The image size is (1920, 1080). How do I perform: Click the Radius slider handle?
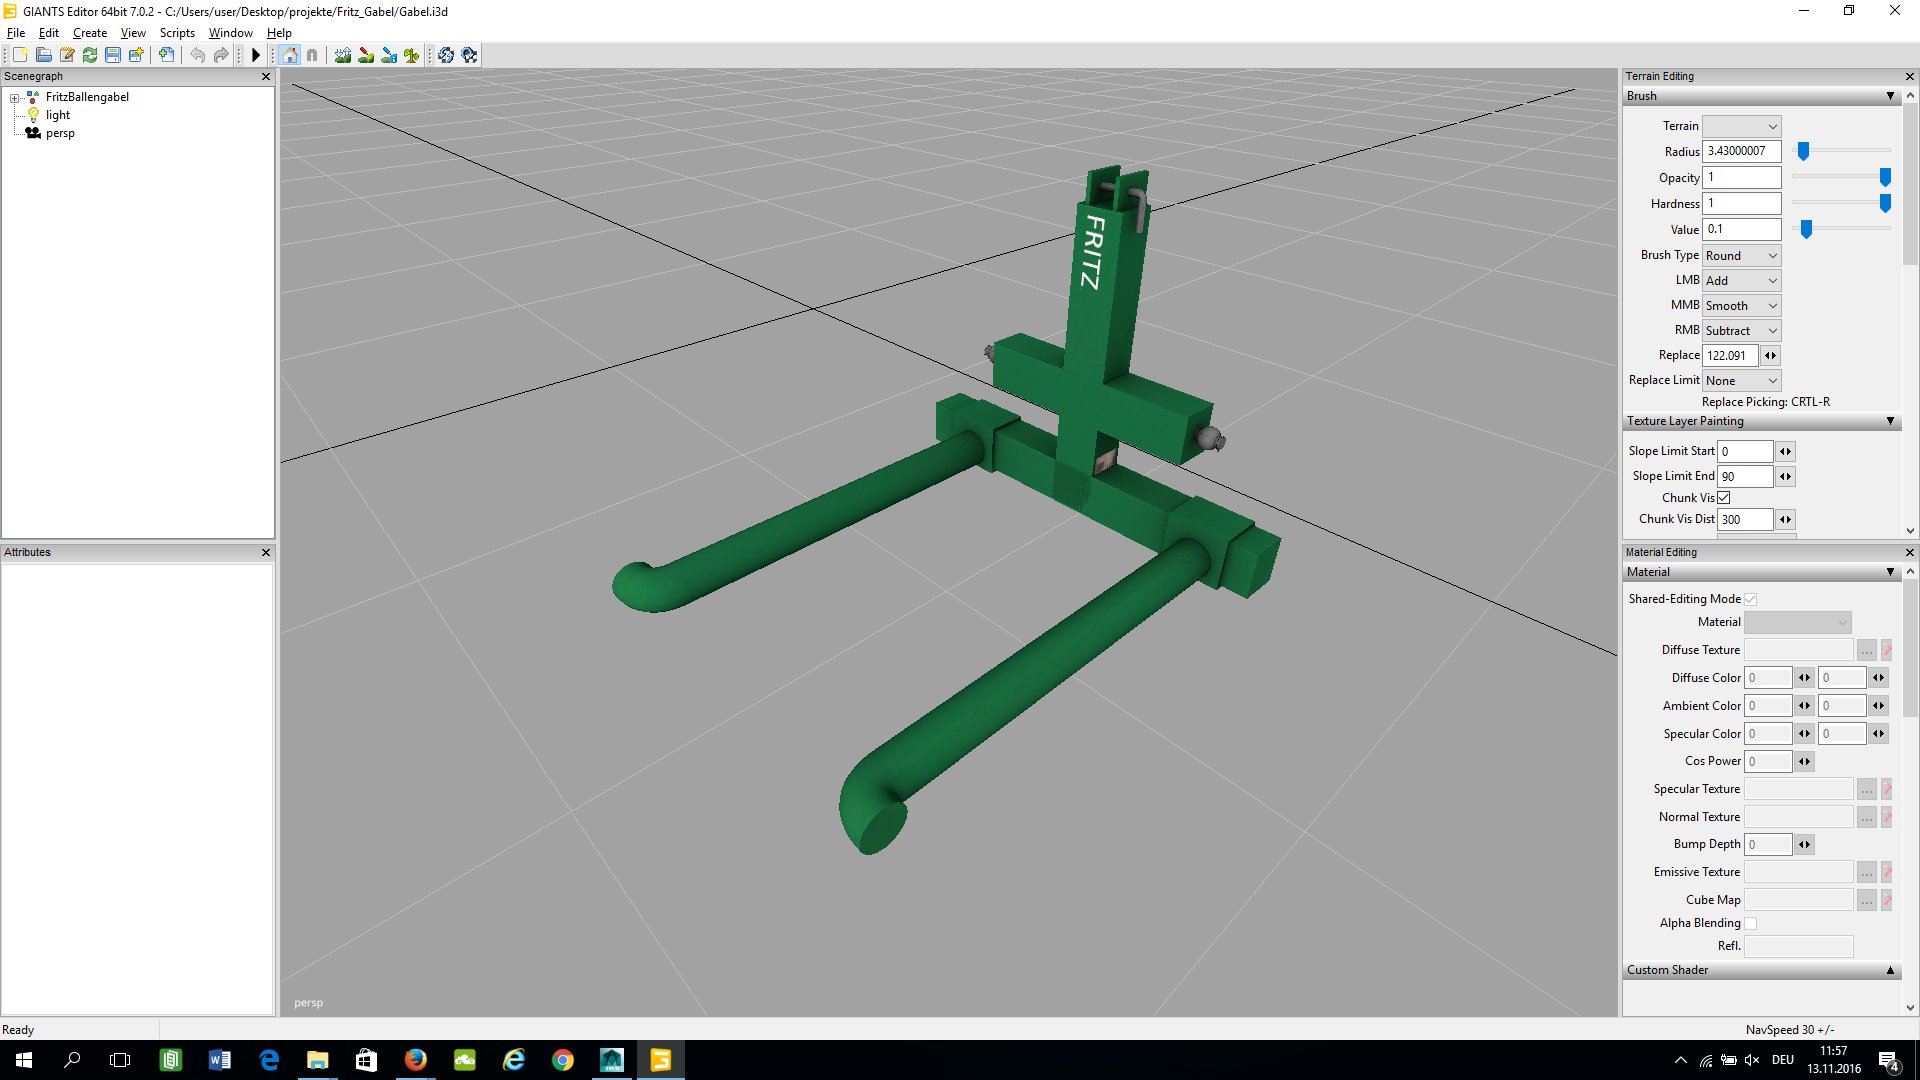pyautogui.click(x=1803, y=151)
